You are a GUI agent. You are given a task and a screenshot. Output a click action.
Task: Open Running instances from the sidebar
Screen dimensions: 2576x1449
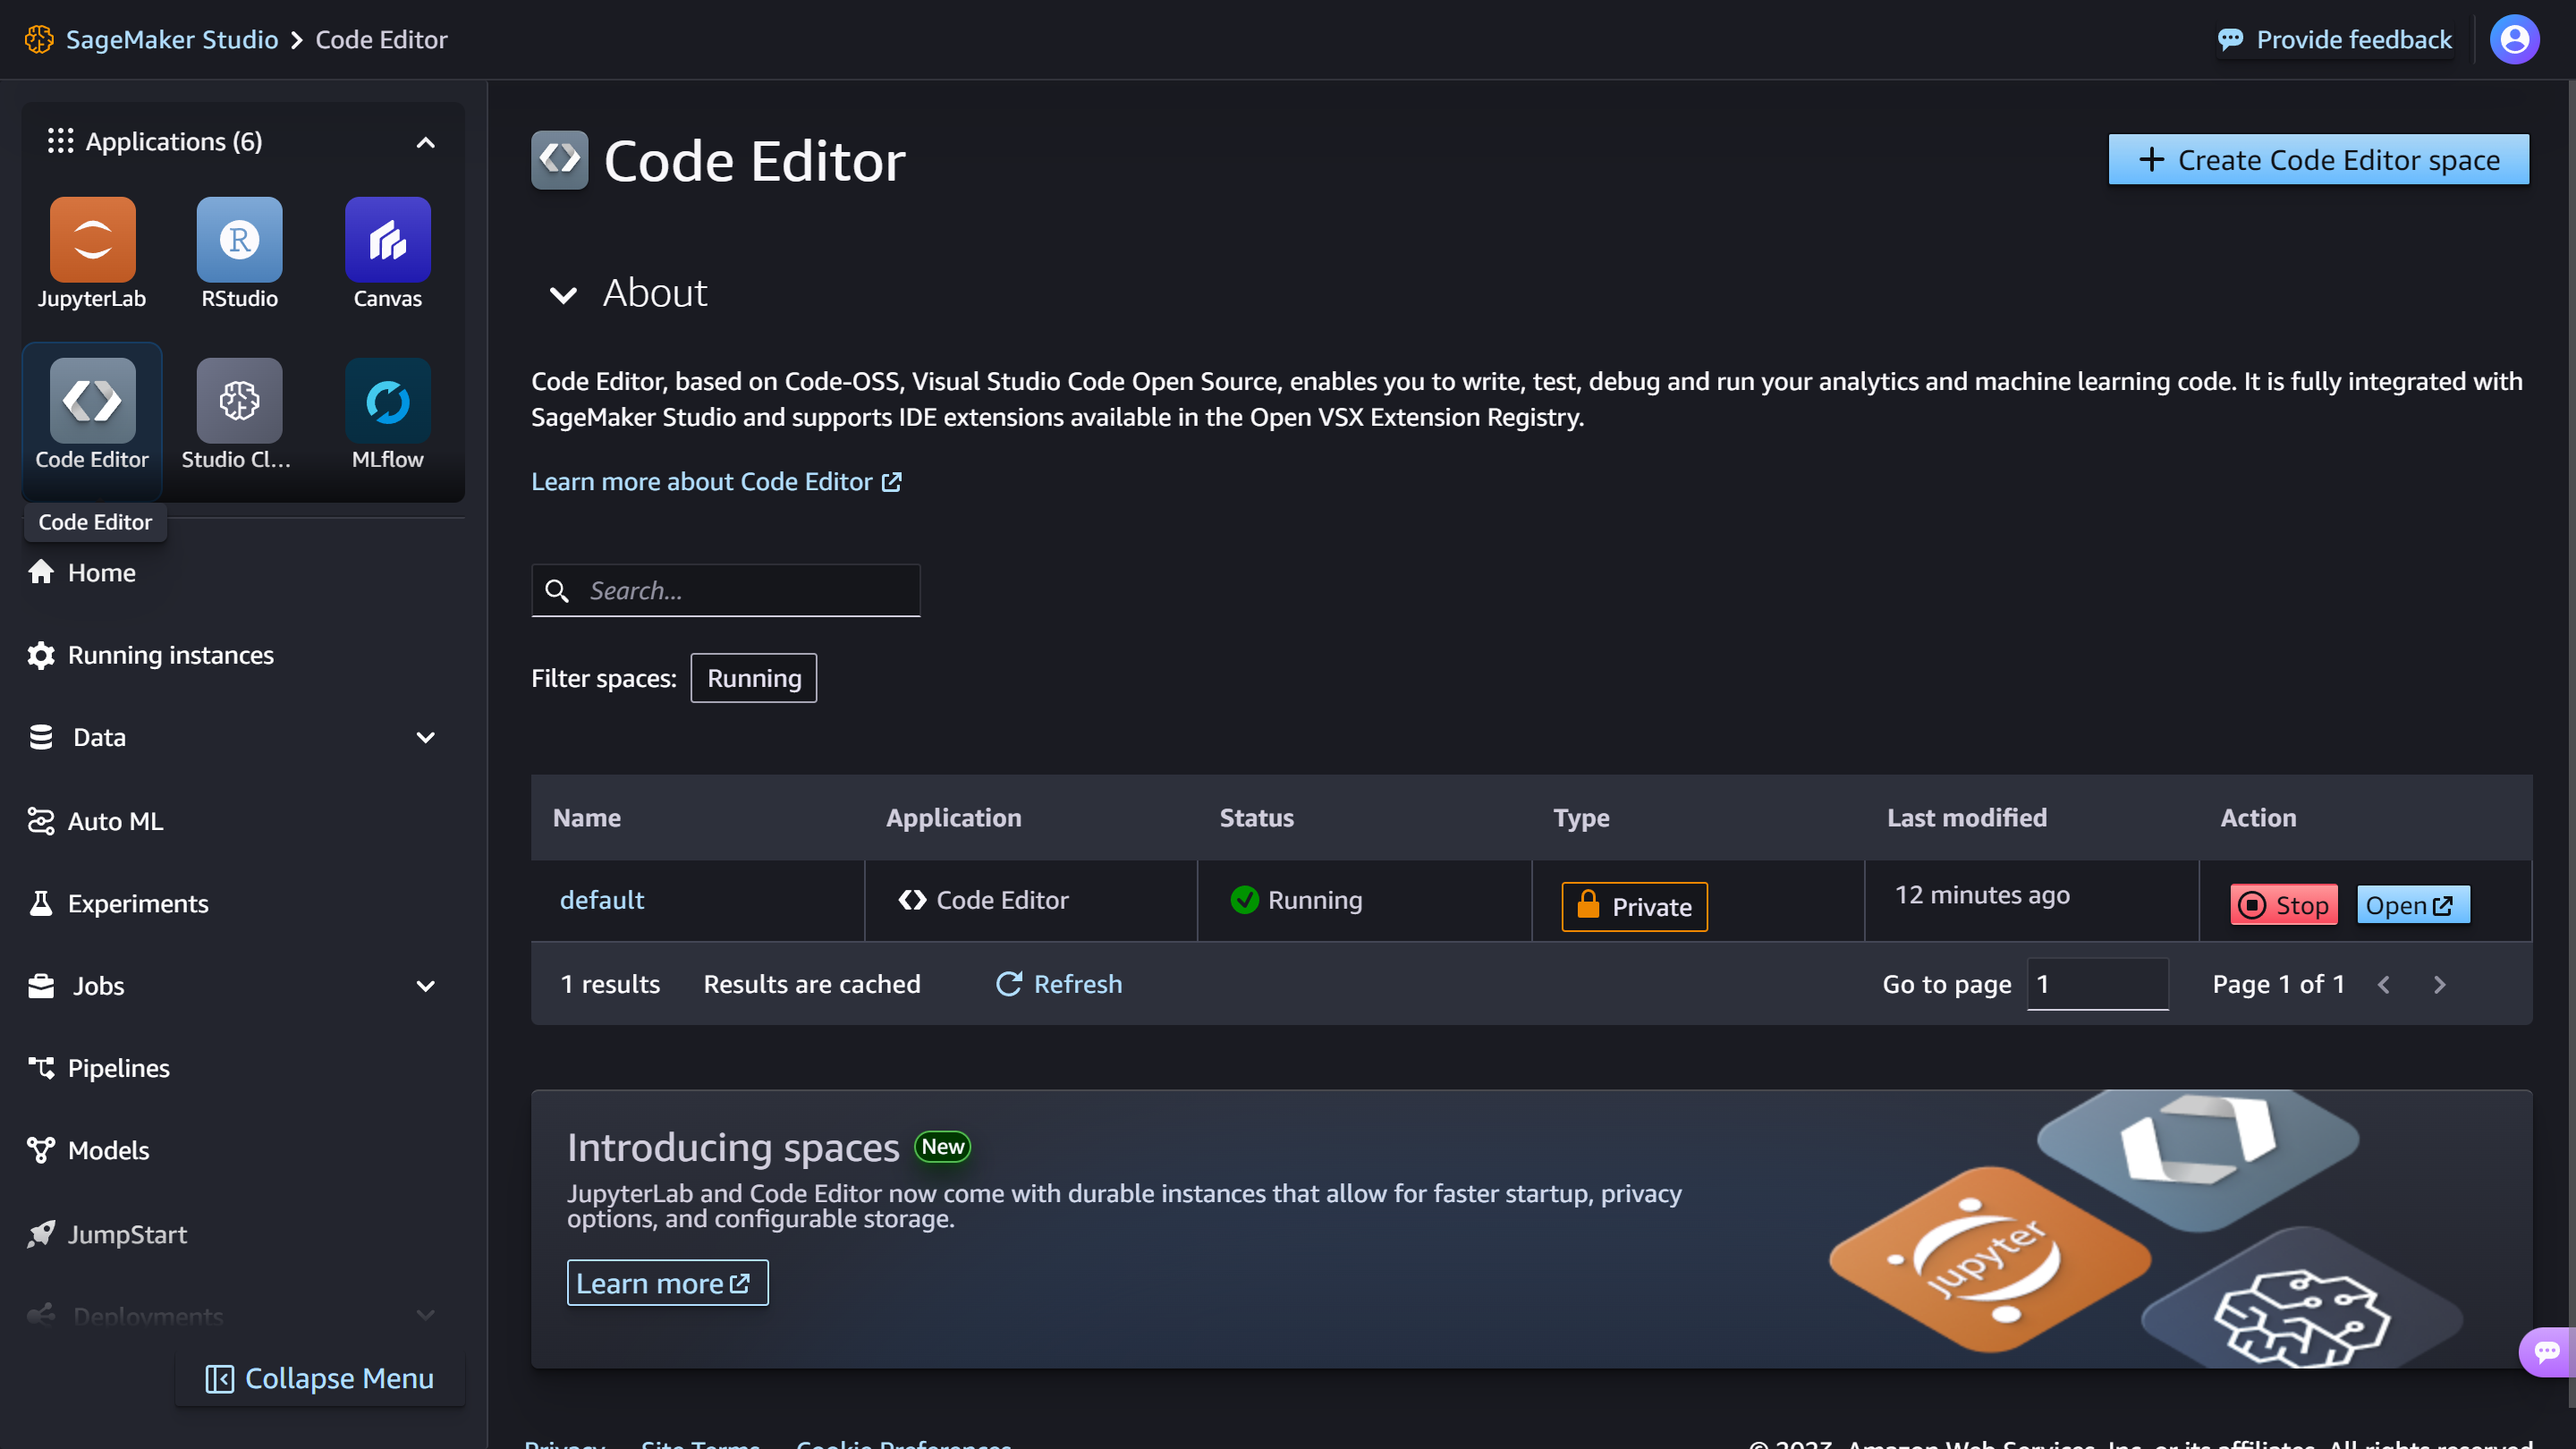pos(170,655)
